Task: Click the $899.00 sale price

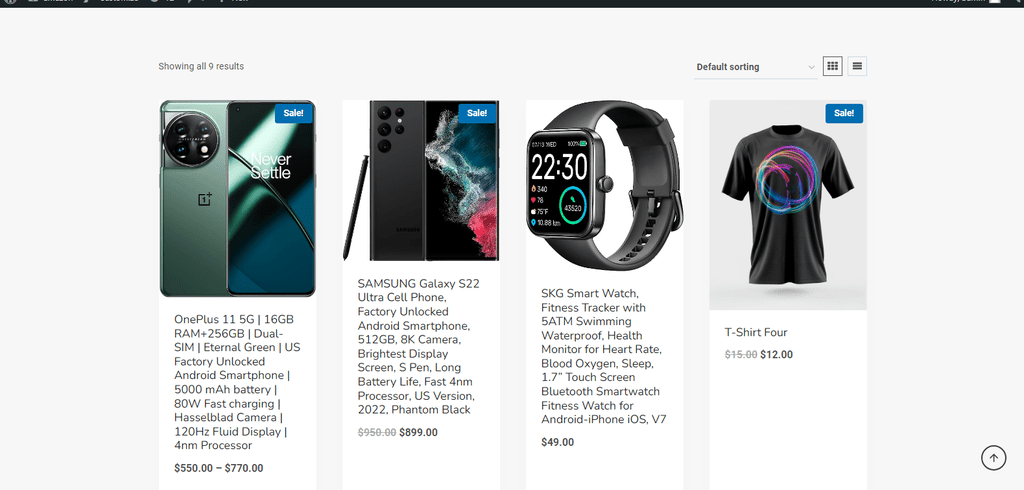Action: pos(419,433)
